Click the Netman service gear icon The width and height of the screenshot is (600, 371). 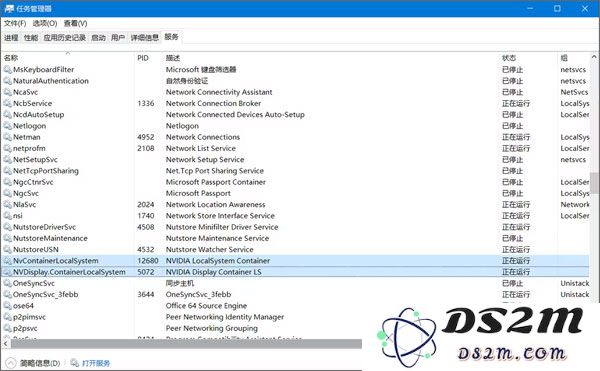7,137
